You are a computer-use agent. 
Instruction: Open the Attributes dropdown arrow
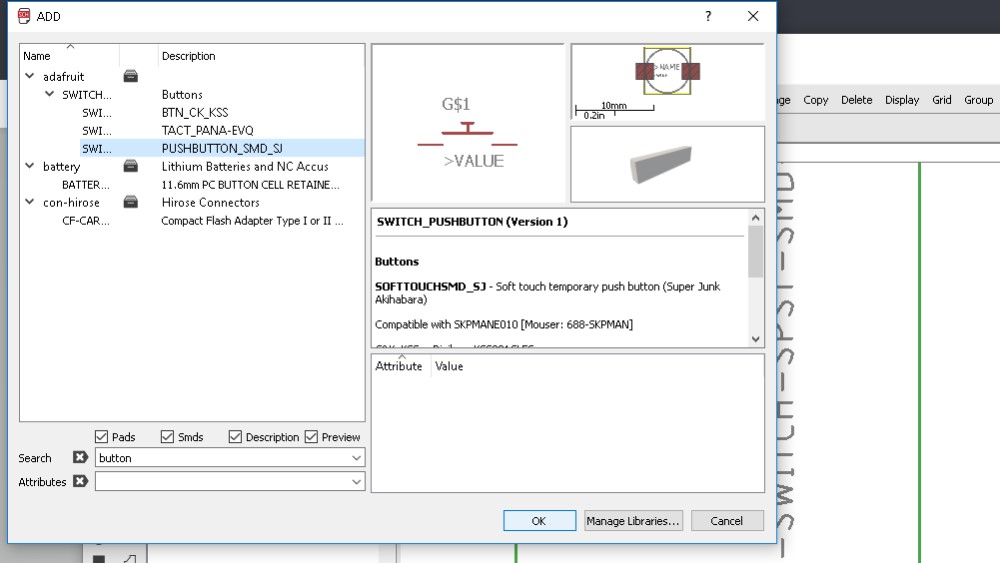(357, 482)
